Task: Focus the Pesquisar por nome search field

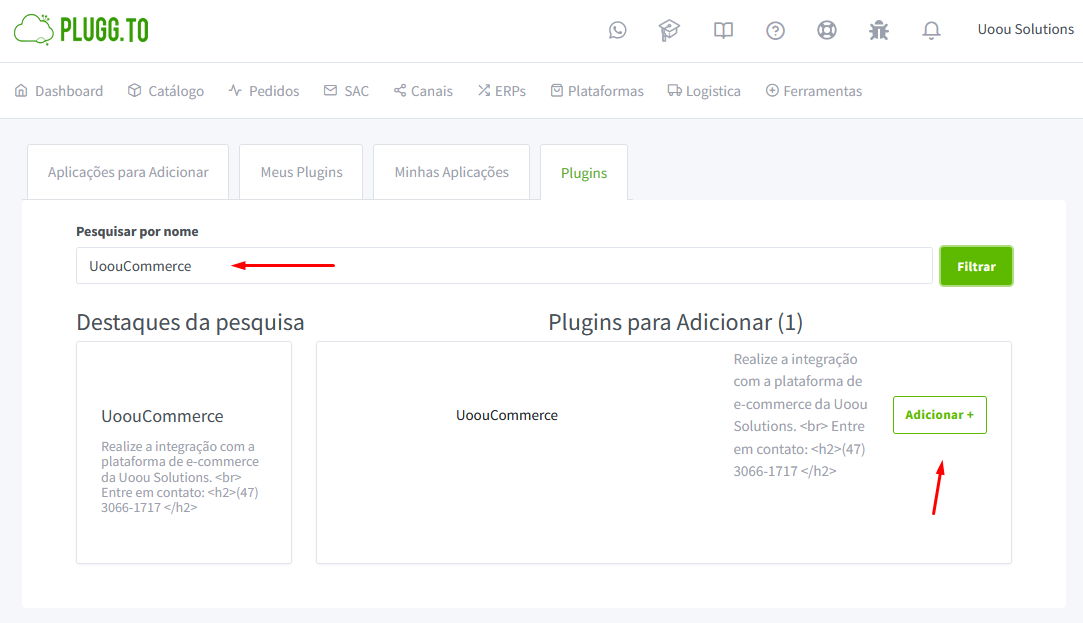Action: [504, 266]
